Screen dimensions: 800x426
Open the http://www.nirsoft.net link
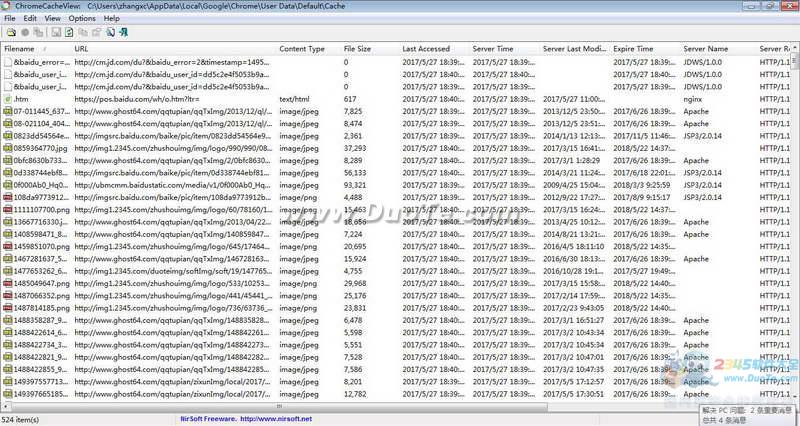point(276,419)
